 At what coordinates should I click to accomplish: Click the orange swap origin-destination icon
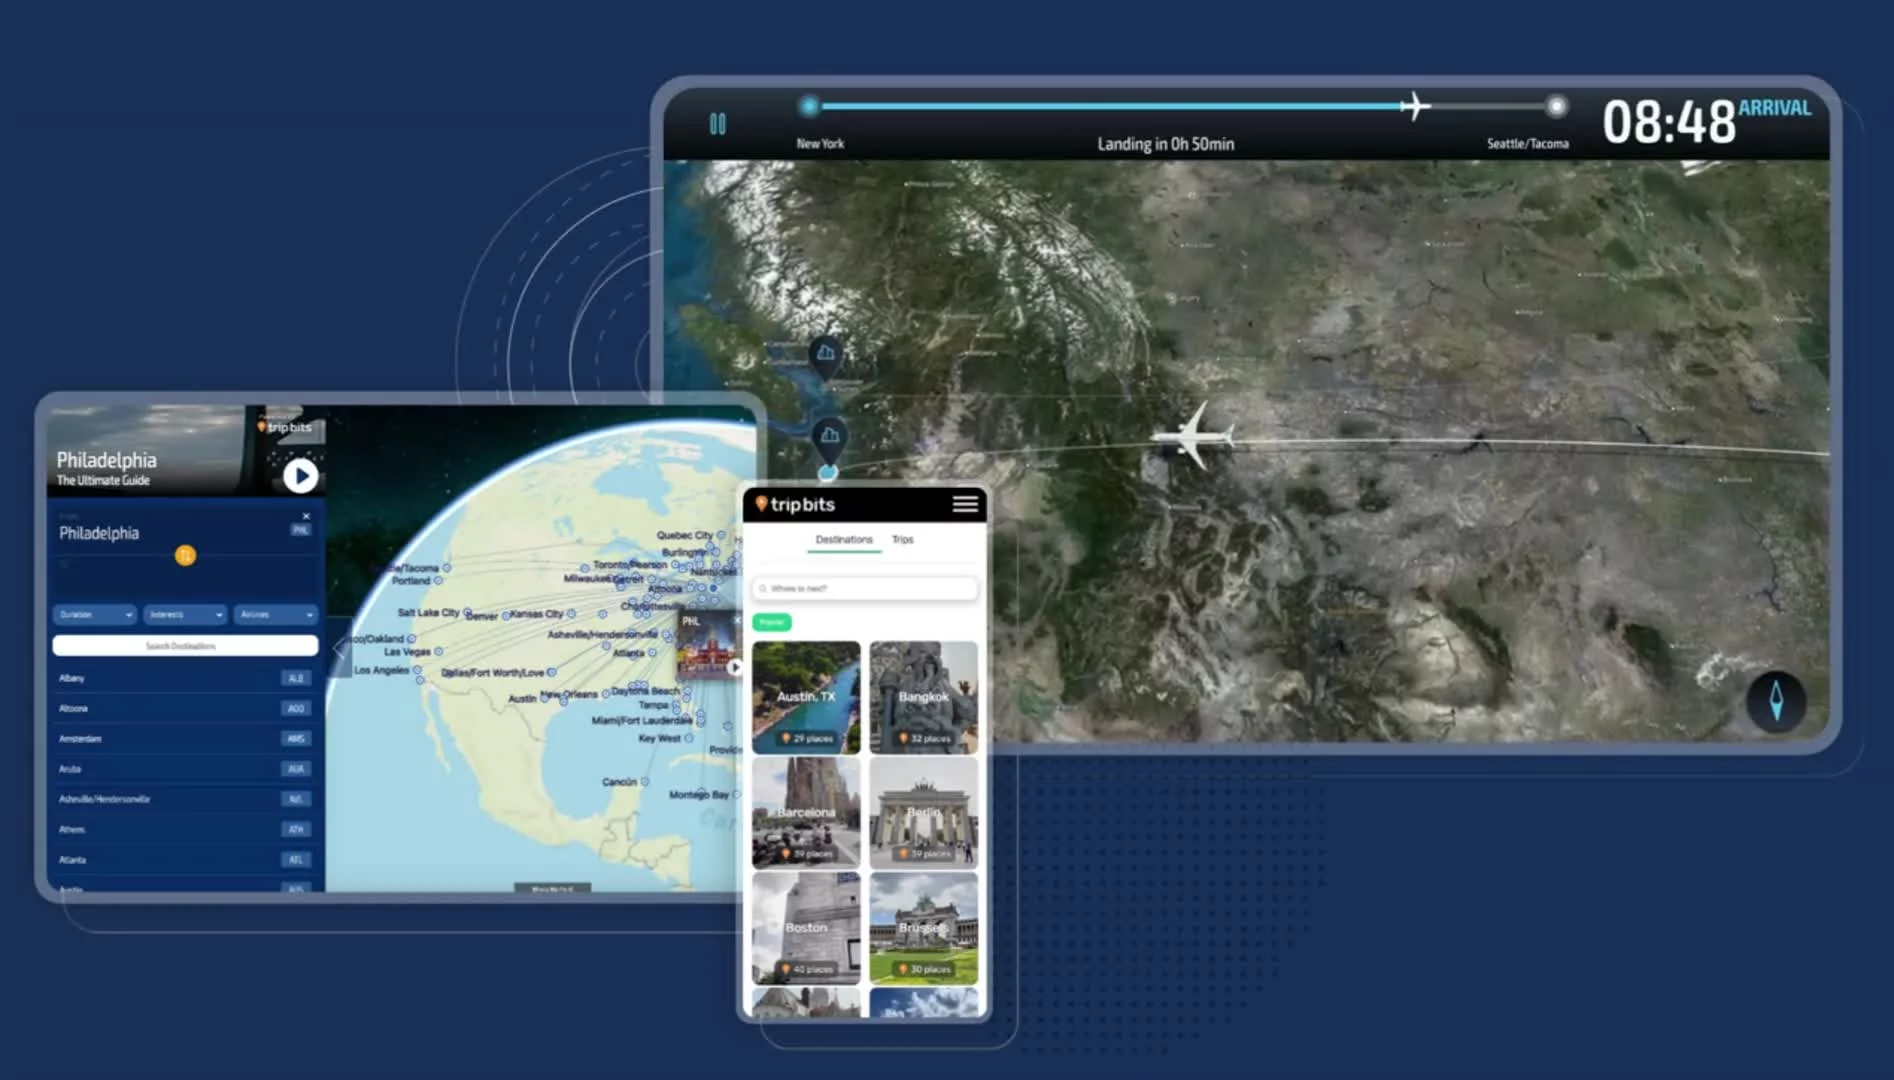pos(185,556)
